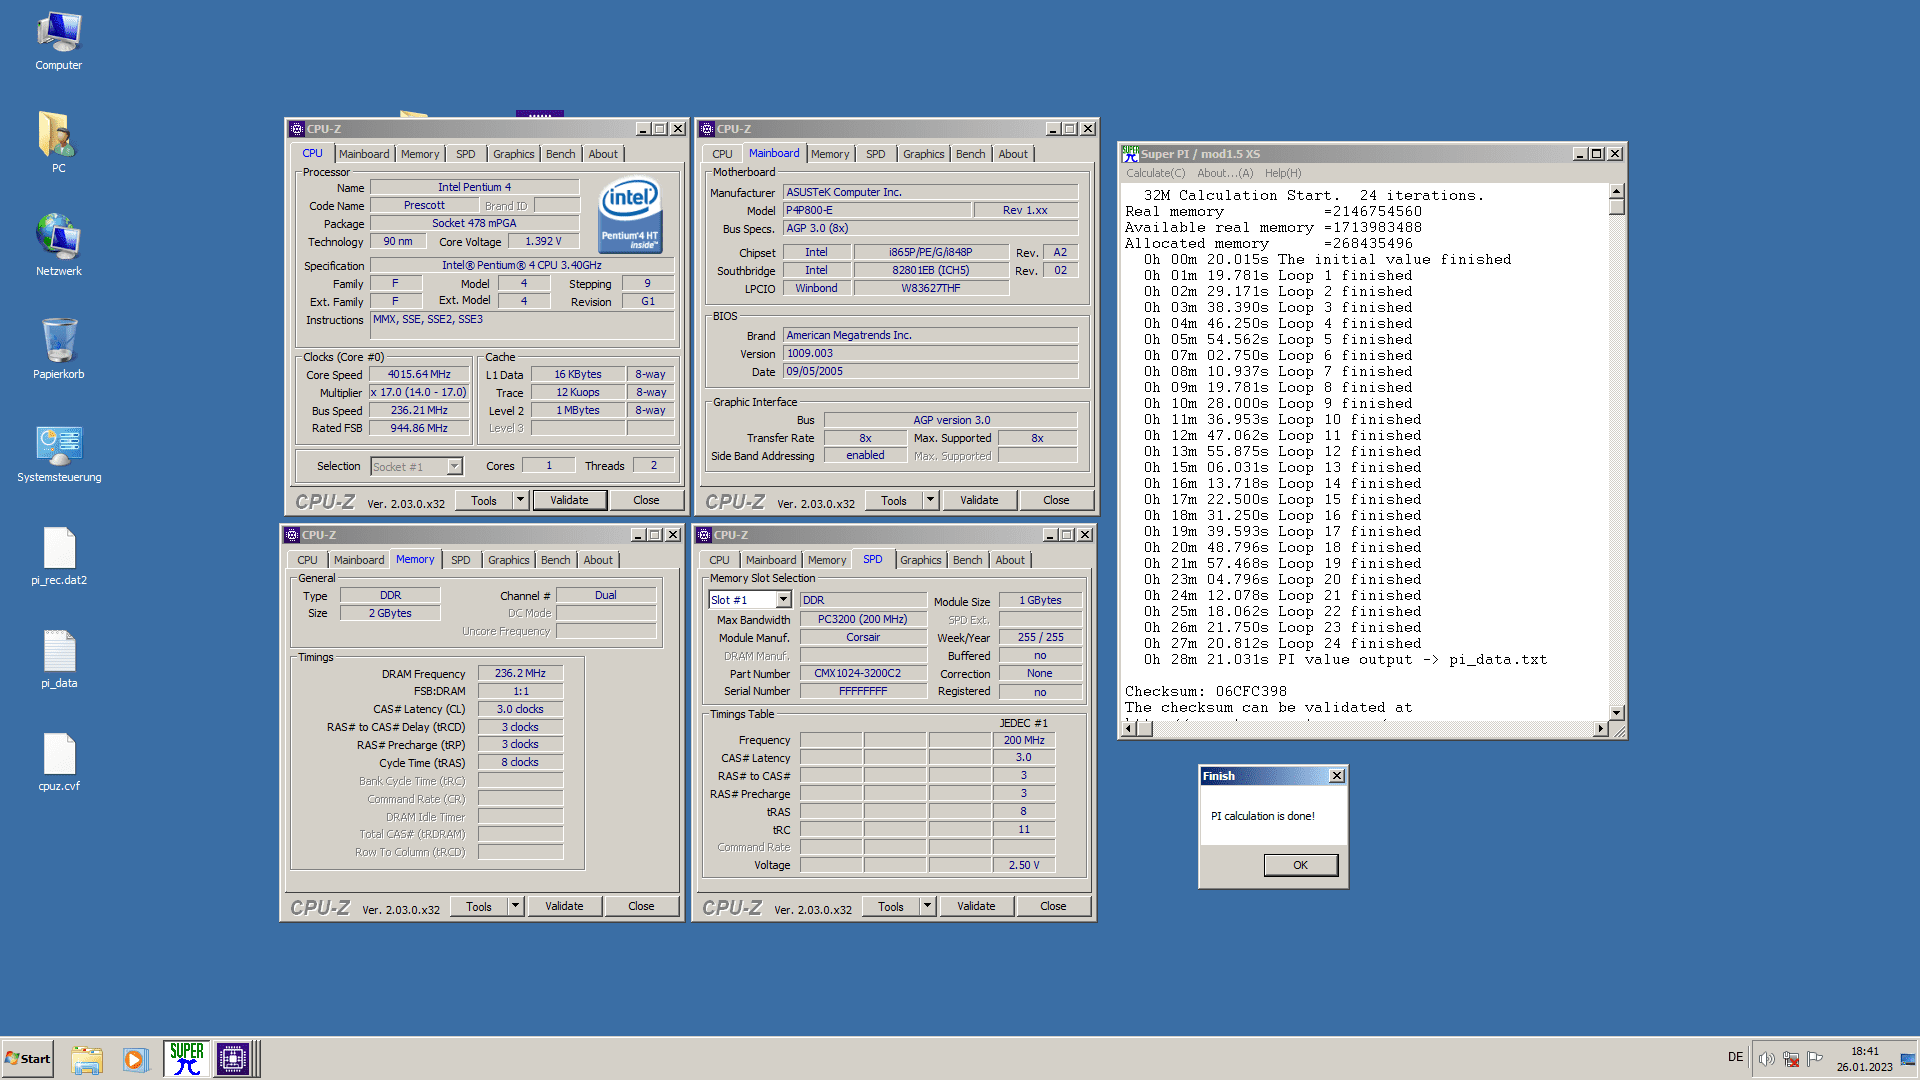Click Tools button in Mainboard window
The height and width of the screenshot is (1080, 1920).
point(894,500)
